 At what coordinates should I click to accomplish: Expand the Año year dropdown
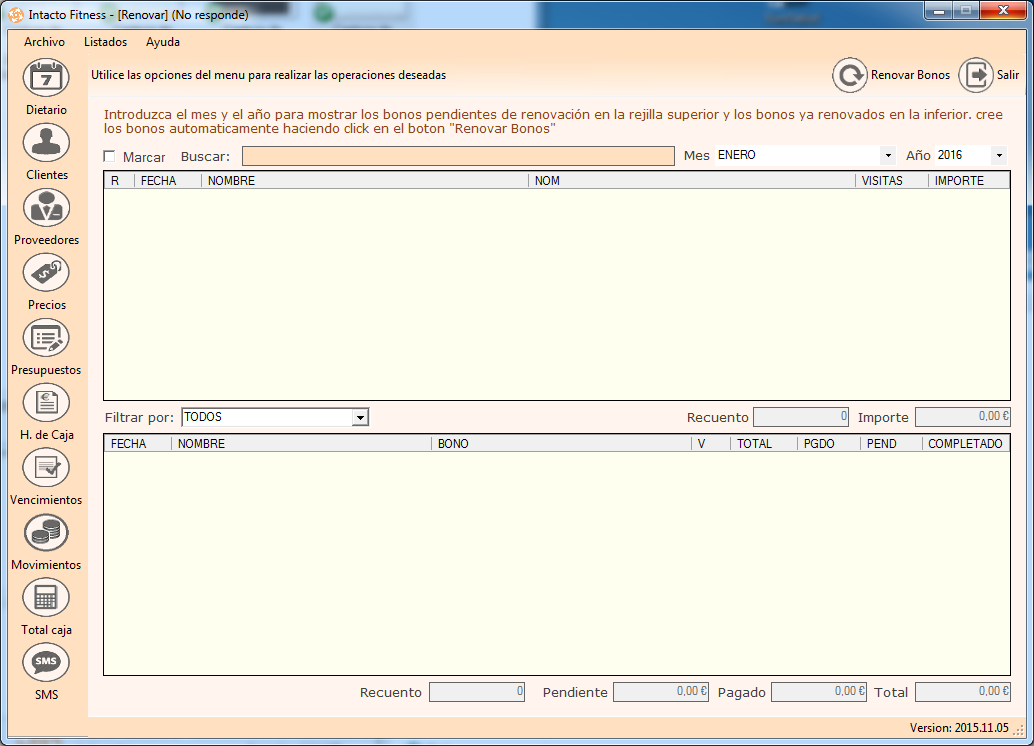tap(998, 156)
